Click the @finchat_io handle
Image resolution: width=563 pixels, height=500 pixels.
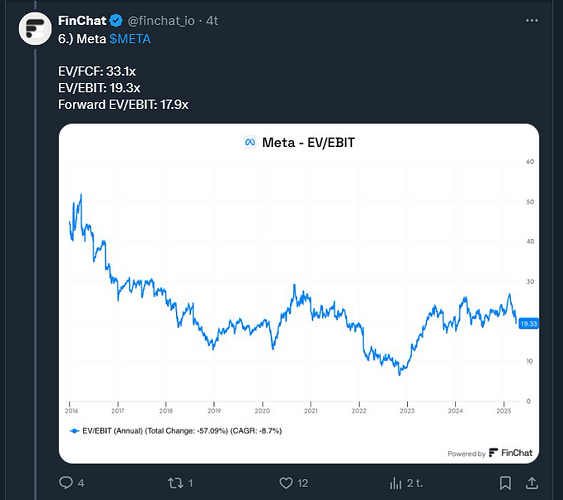[x=161, y=21]
